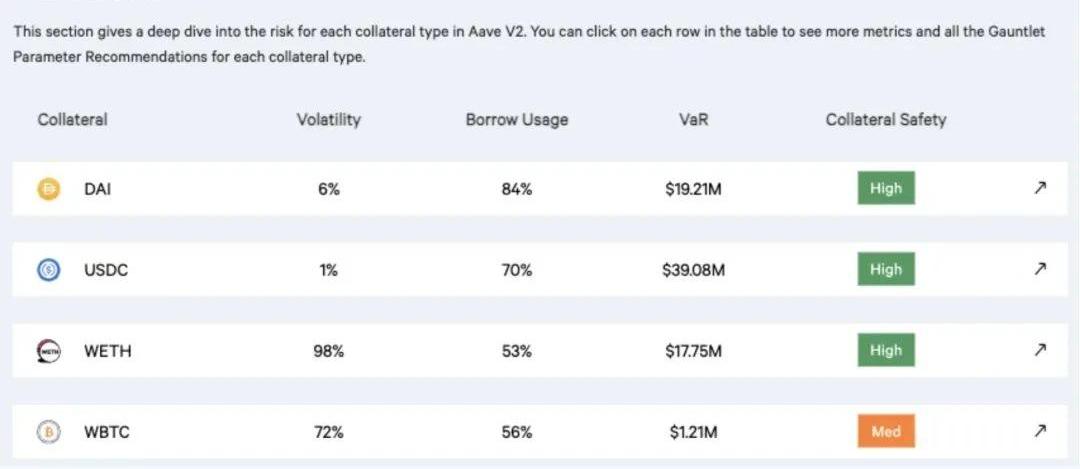Click the Collateral column header
This screenshot has height=469, width=1080.
coord(72,120)
